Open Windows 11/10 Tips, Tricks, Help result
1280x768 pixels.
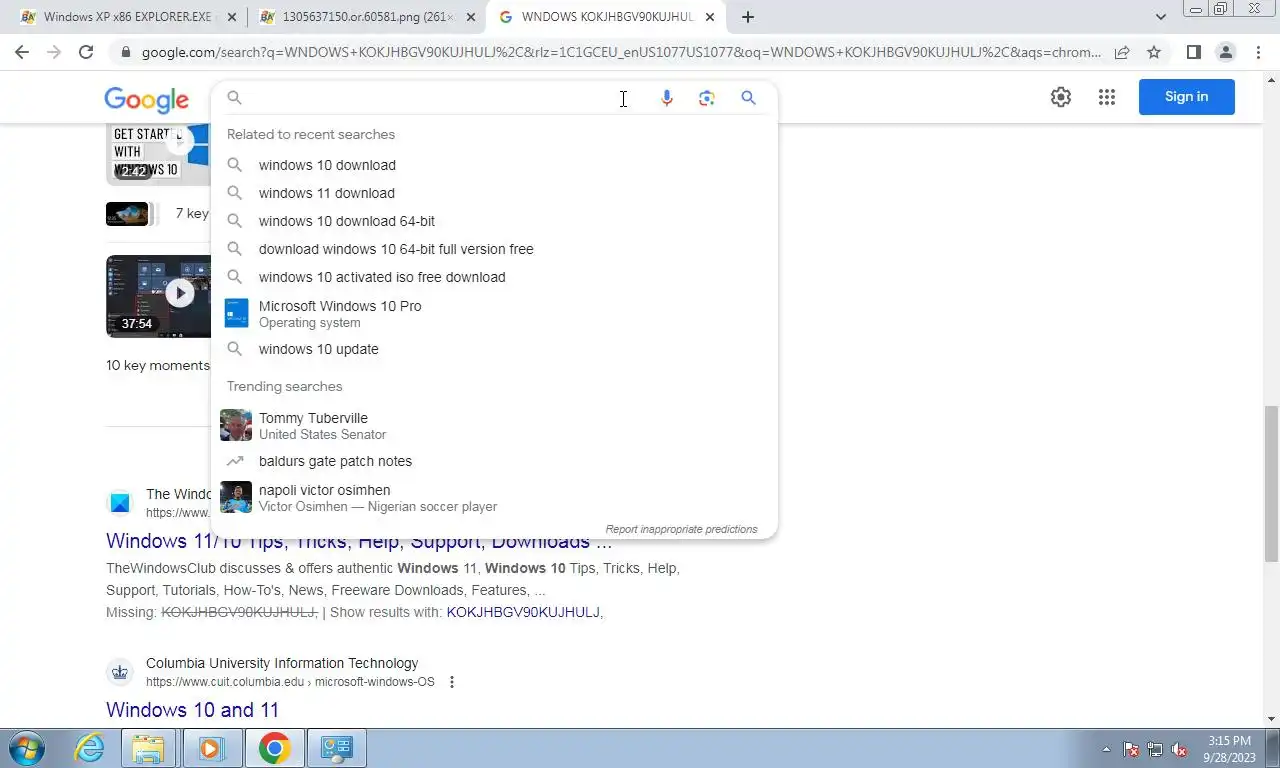(358, 542)
